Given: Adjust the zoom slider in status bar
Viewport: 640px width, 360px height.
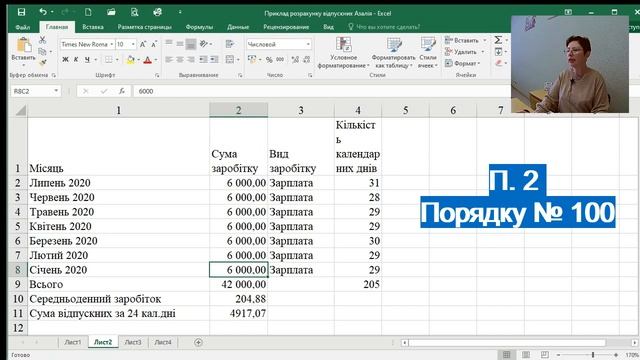Looking at the screenshot, I should (593, 355).
